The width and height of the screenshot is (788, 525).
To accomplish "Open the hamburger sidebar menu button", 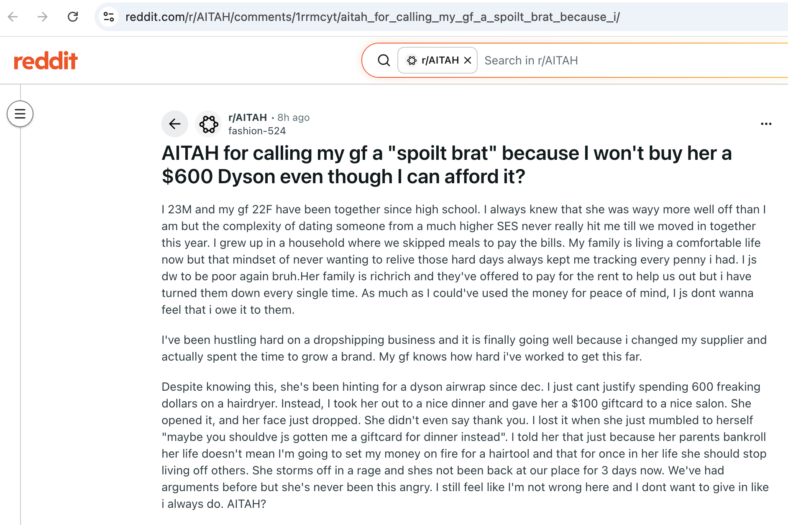I will click(x=20, y=114).
